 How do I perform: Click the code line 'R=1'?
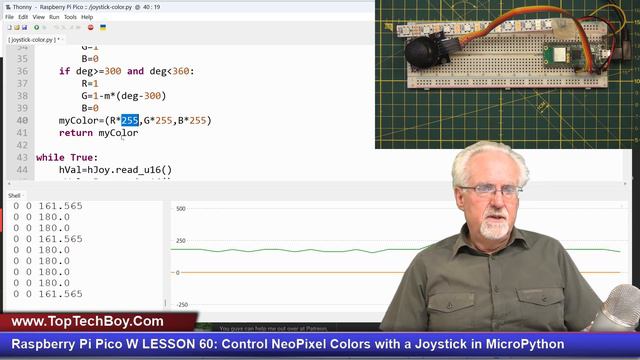pyautogui.click(x=90, y=84)
